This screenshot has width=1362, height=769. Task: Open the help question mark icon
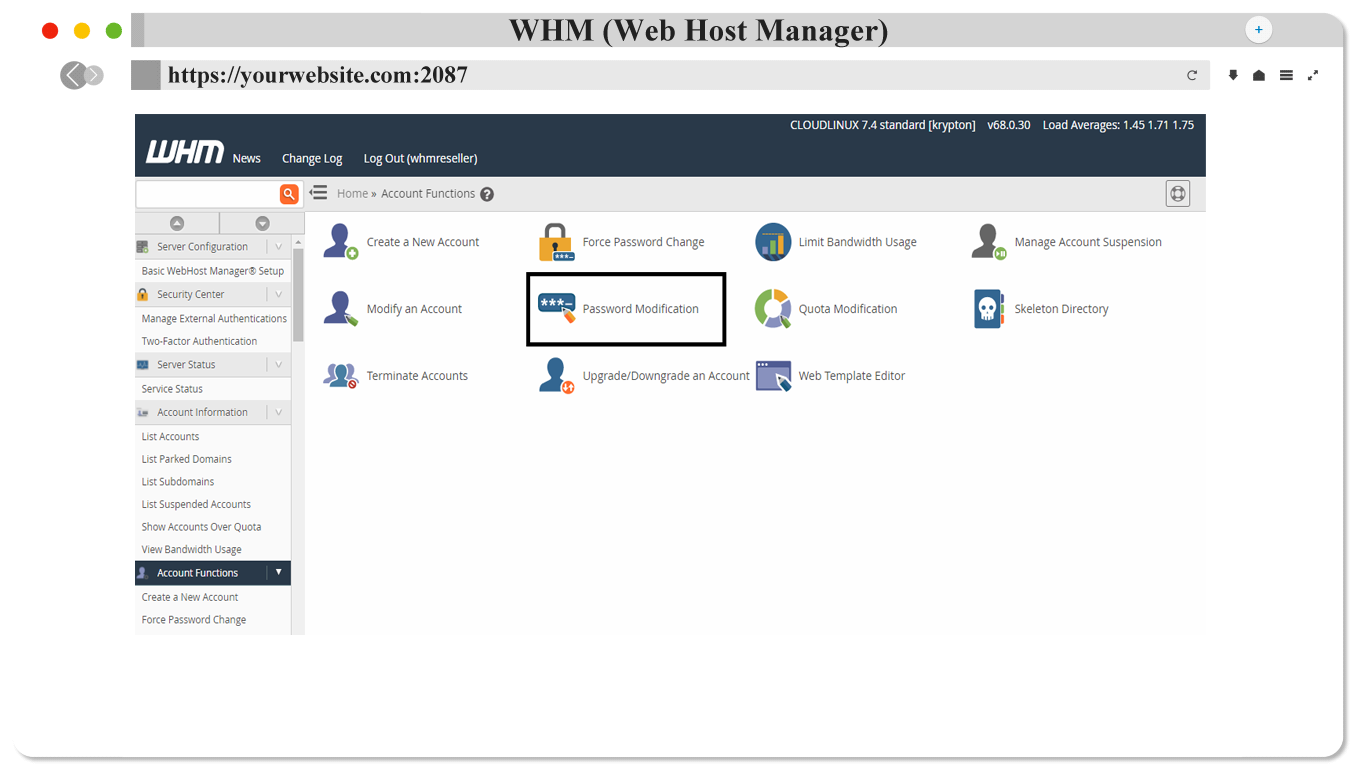click(487, 194)
